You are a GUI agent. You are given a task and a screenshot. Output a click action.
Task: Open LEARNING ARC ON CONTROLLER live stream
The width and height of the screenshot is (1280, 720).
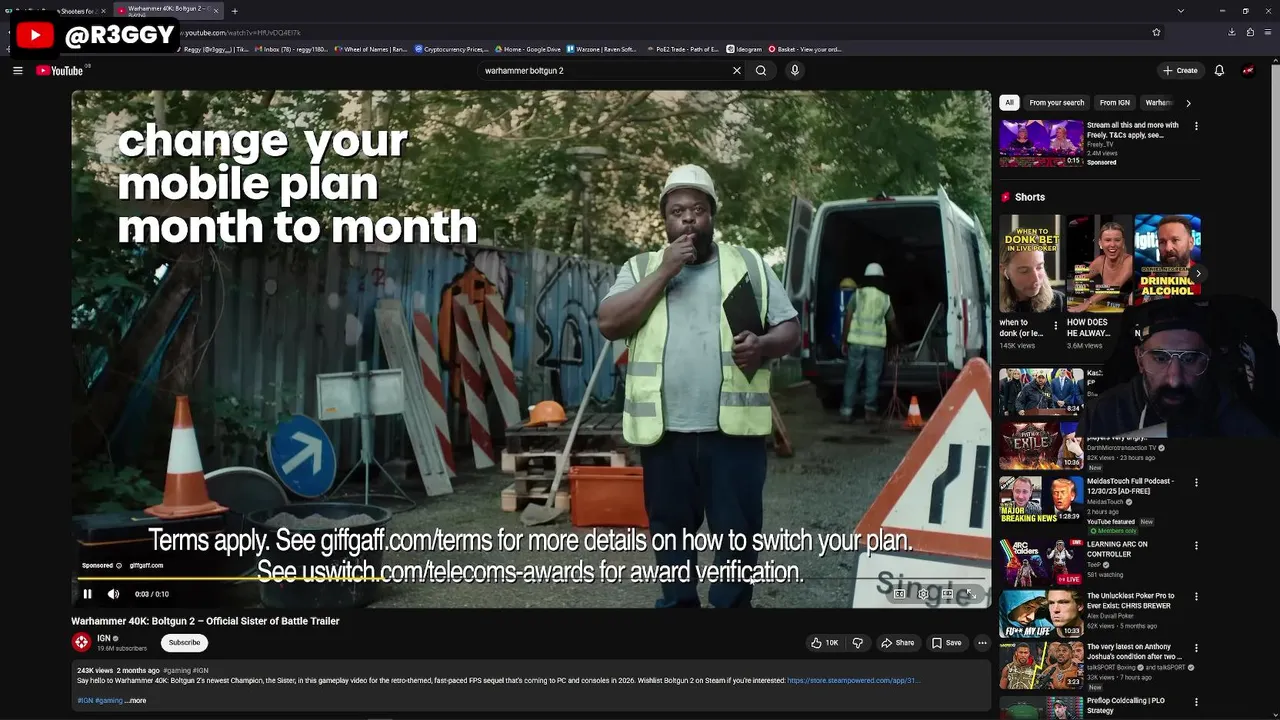[x=1041, y=562]
